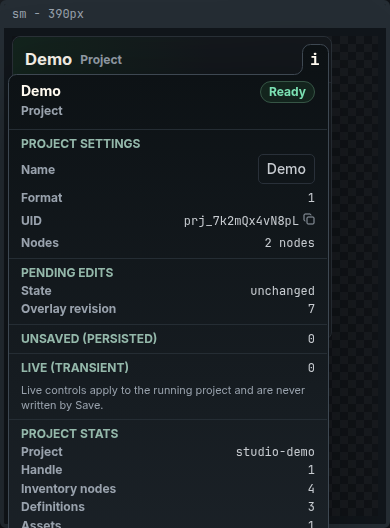The image size is (390, 528).
Task: Click the Live (Transient) section header
Action: pos(75,368)
